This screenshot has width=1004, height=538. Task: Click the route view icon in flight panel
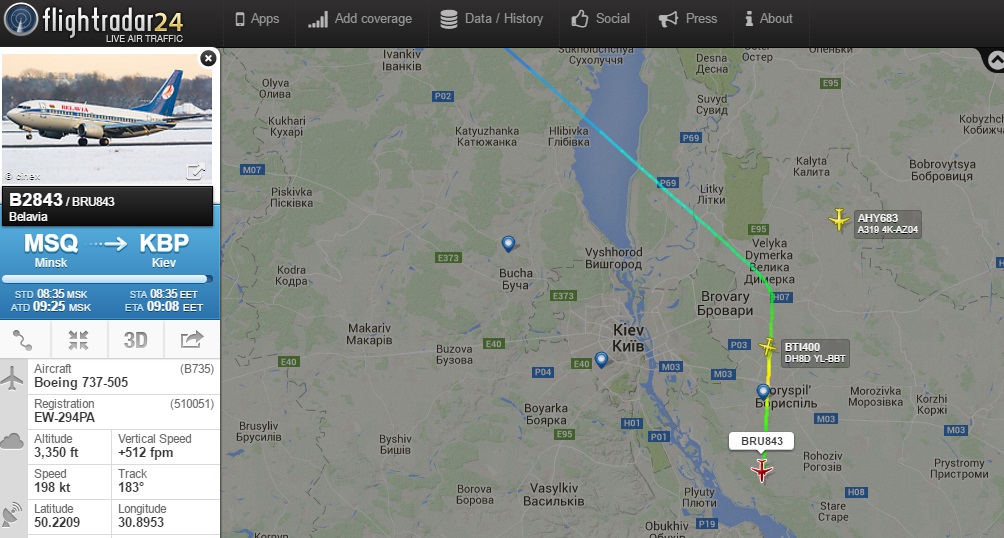point(23,340)
